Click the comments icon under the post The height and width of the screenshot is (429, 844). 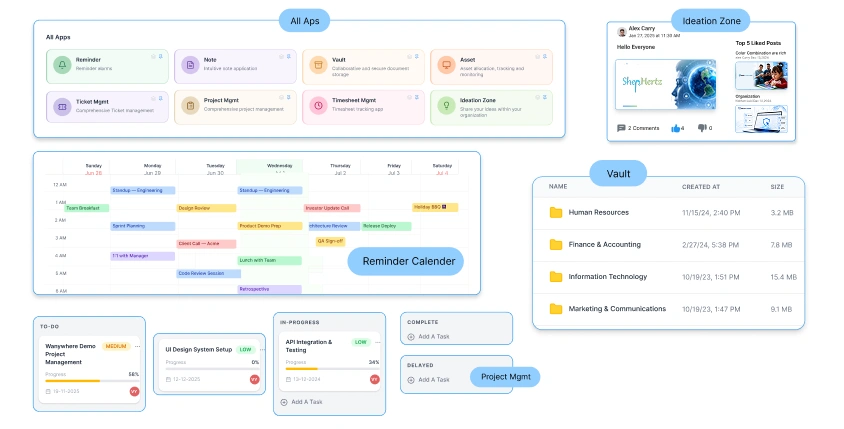621,128
